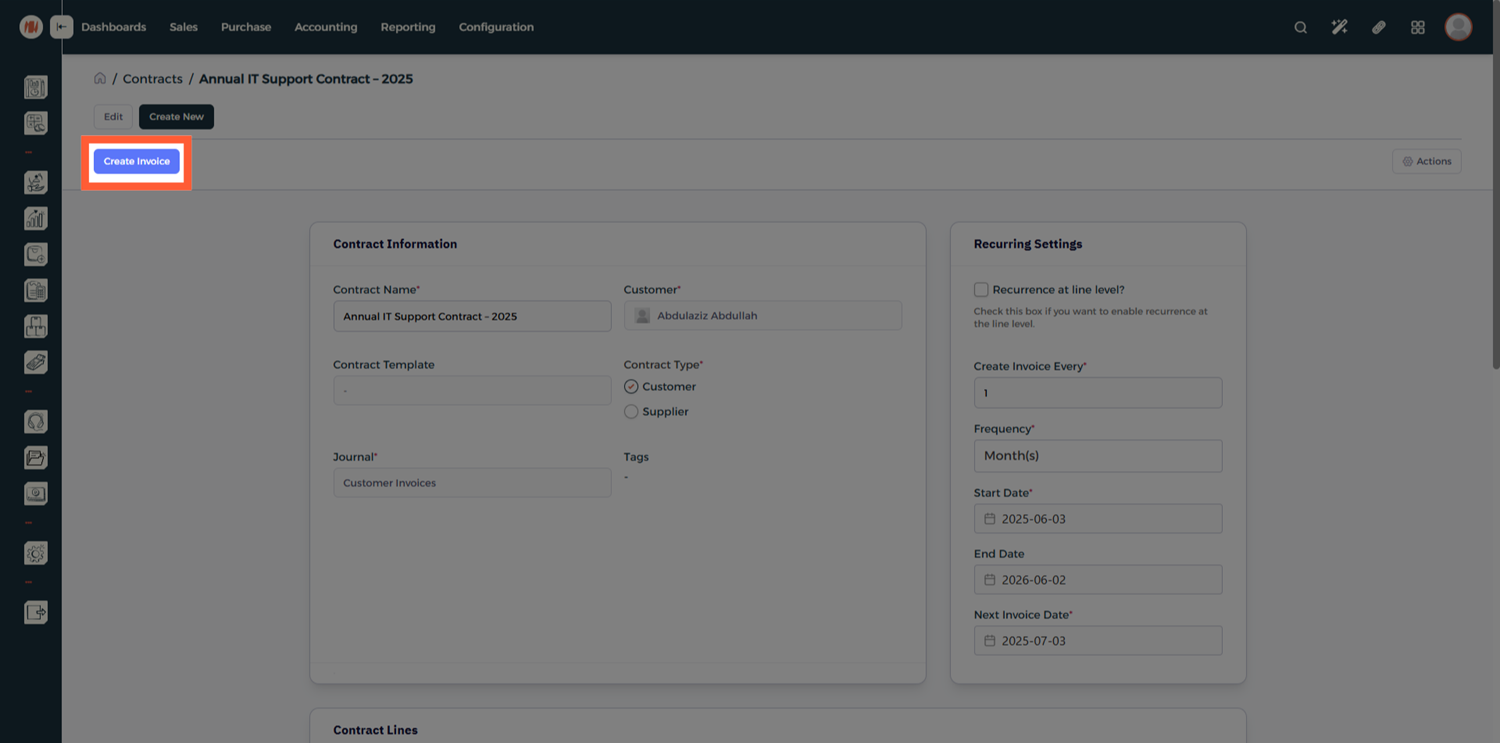Viewport: 1500px width, 743px height.
Task: Click the paperclip link icon in header
Action: pyautogui.click(x=1378, y=27)
